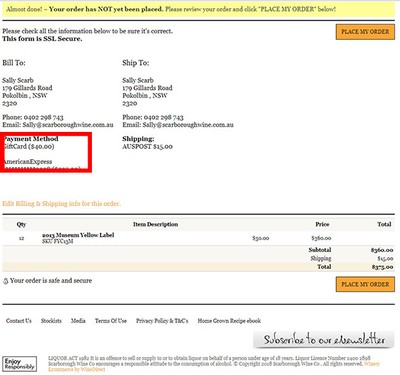Click the Subtotal $360.00 value
400x375 pixels.
click(x=382, y=250)
